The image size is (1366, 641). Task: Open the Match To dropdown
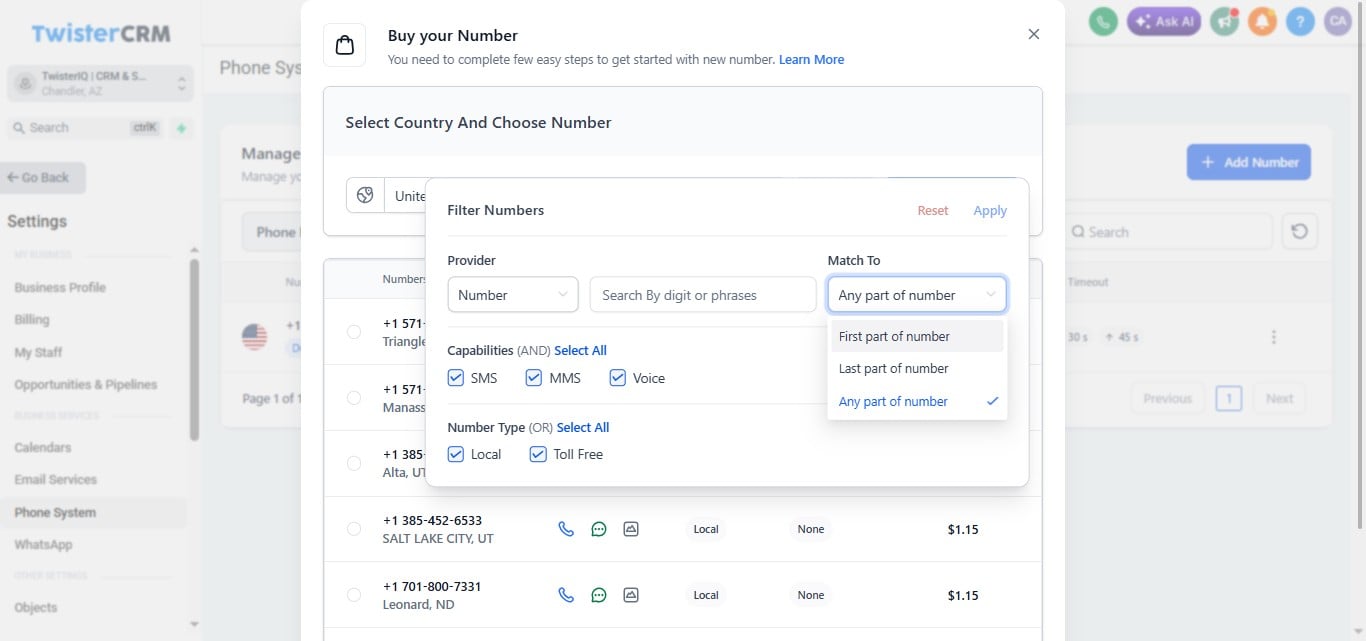917,295
